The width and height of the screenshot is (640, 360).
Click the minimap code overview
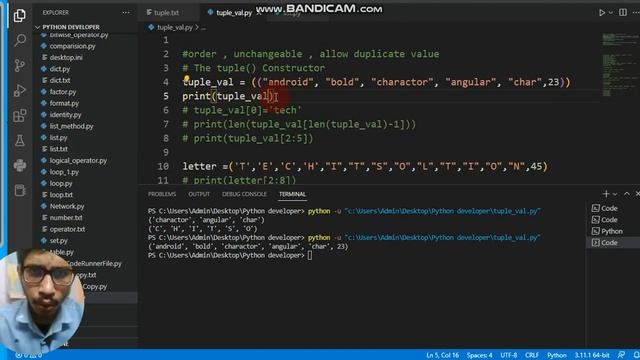(x=620, y=65)
